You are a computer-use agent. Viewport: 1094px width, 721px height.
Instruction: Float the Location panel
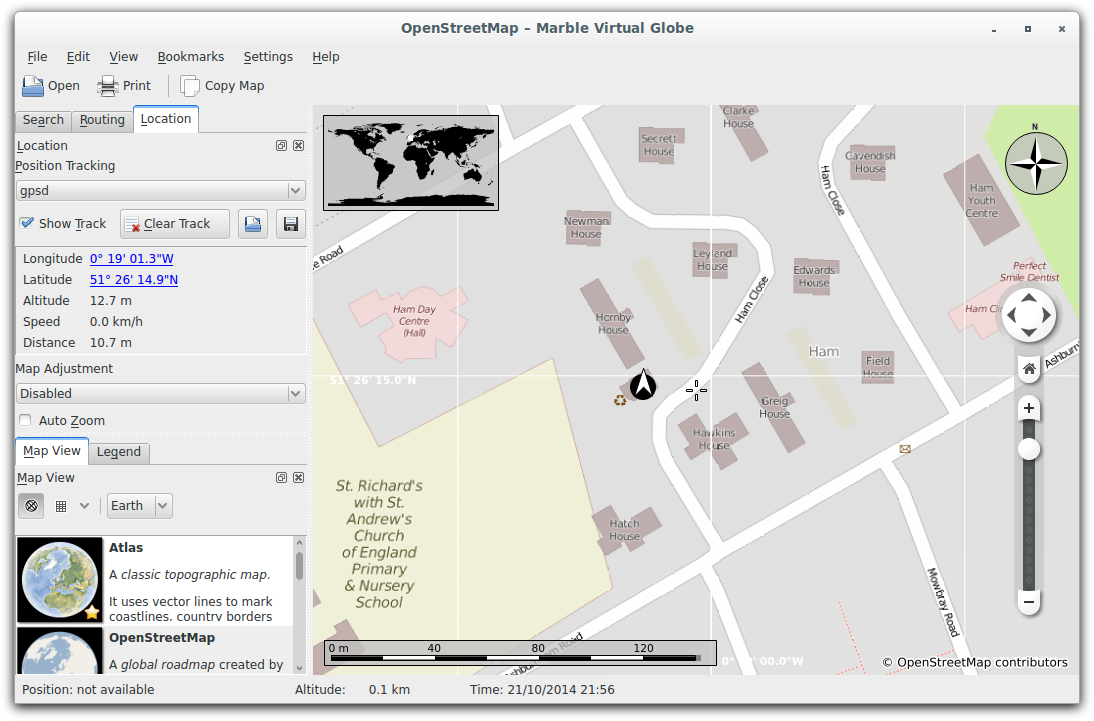(281, 146)
